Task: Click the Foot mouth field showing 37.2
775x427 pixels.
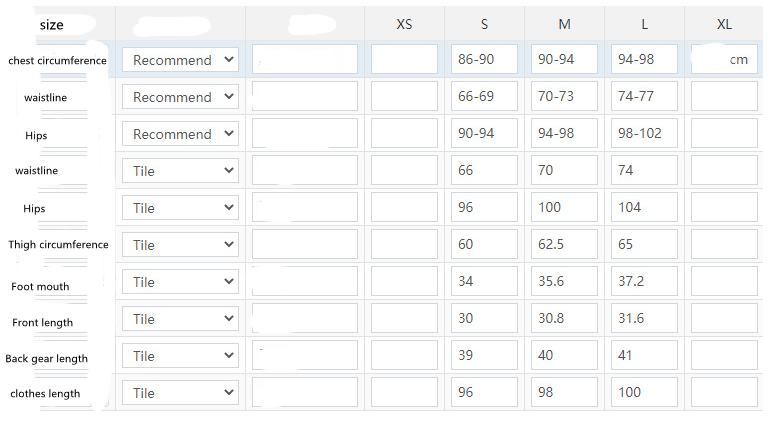Action: pos(644,282)
